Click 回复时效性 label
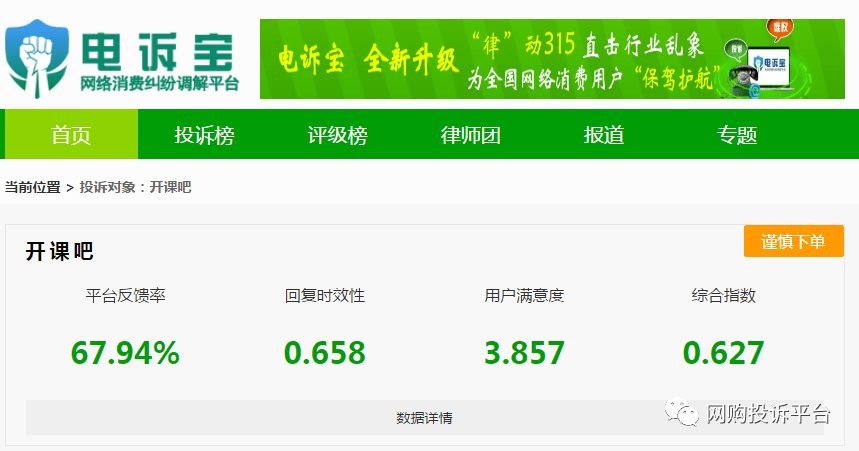The image size is (859, 451). [x=325, y=296]
